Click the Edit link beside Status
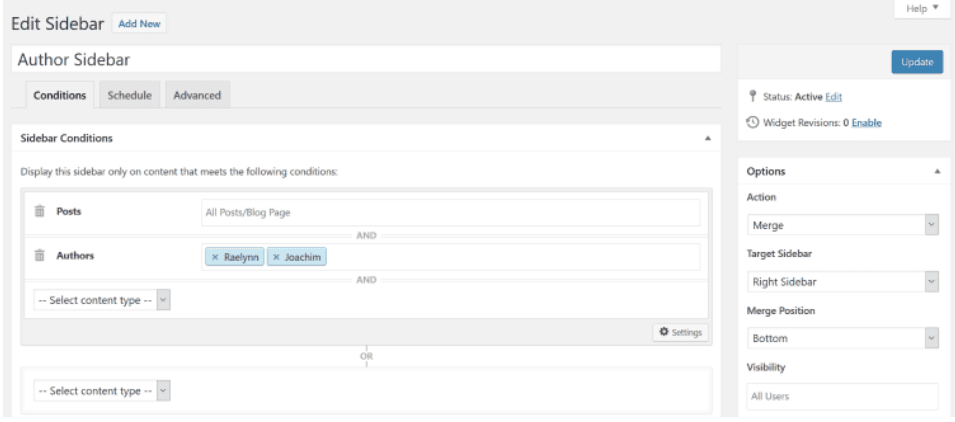This screenshot has height=422, width=955. pos(834,97)
